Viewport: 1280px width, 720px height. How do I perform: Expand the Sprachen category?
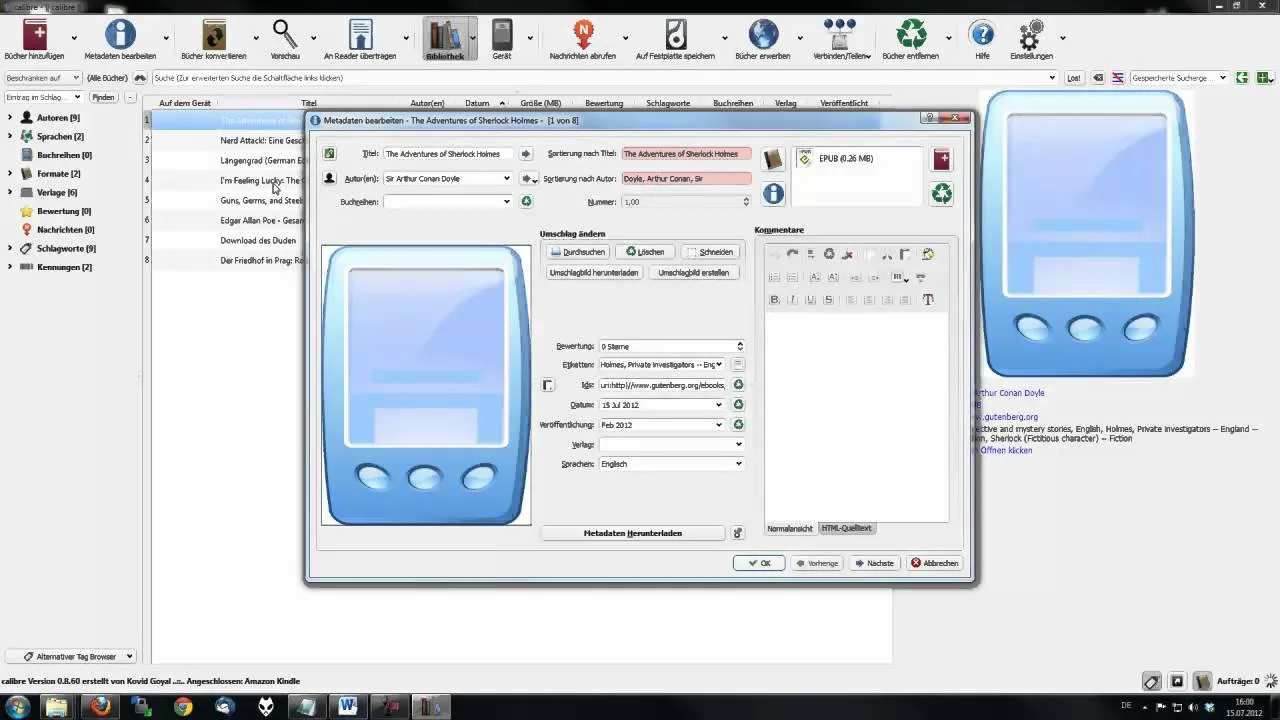coord(10,136)
